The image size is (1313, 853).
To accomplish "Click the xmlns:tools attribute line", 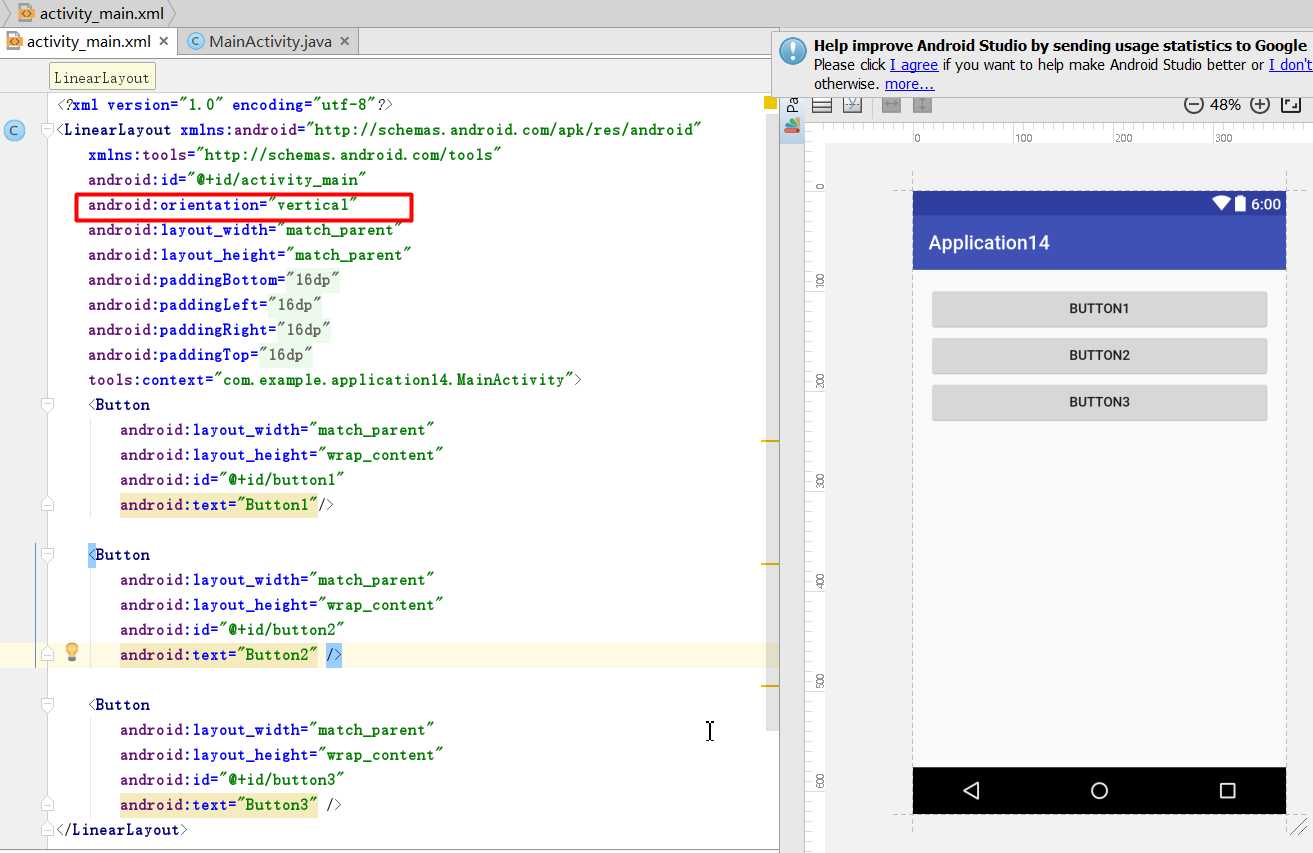I will pyautogui.click(x=294, y=155).
